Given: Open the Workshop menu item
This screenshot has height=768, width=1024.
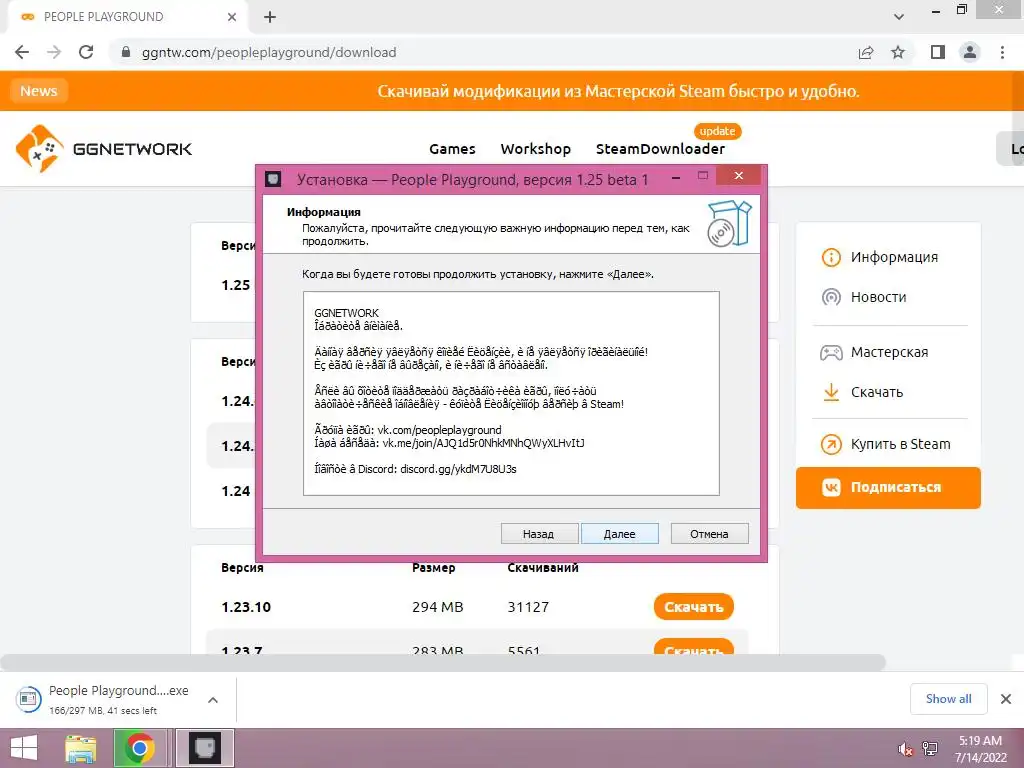Looking at the screenshot, I should [x=536, y=149].
